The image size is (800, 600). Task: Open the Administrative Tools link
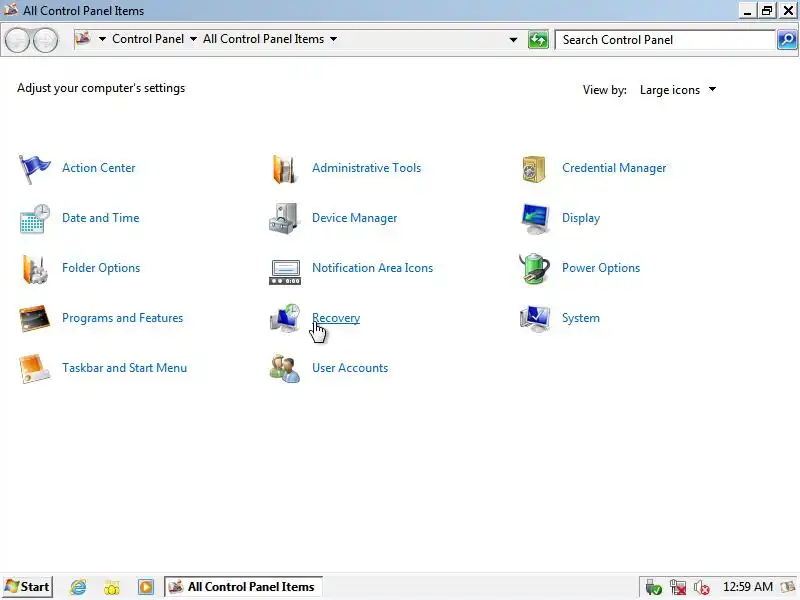pos(366,168)
